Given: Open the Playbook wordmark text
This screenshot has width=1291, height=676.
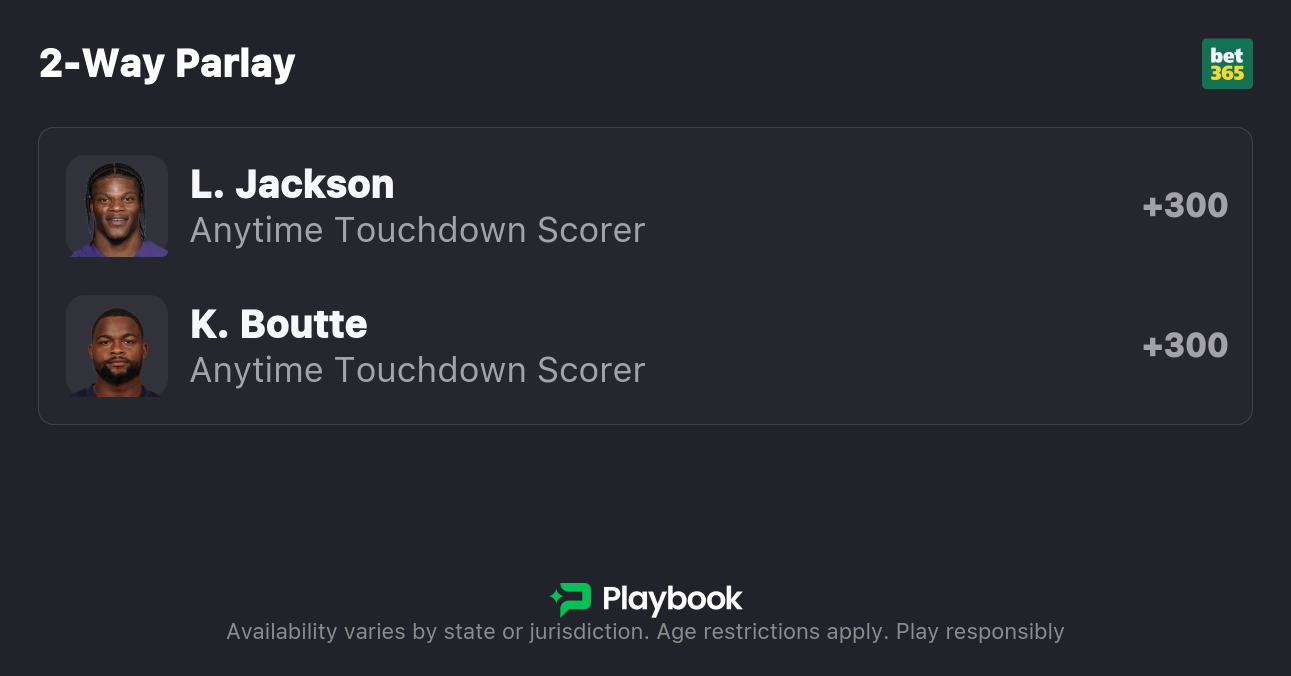Looking at the screenshot, I should tap(672, 599).
